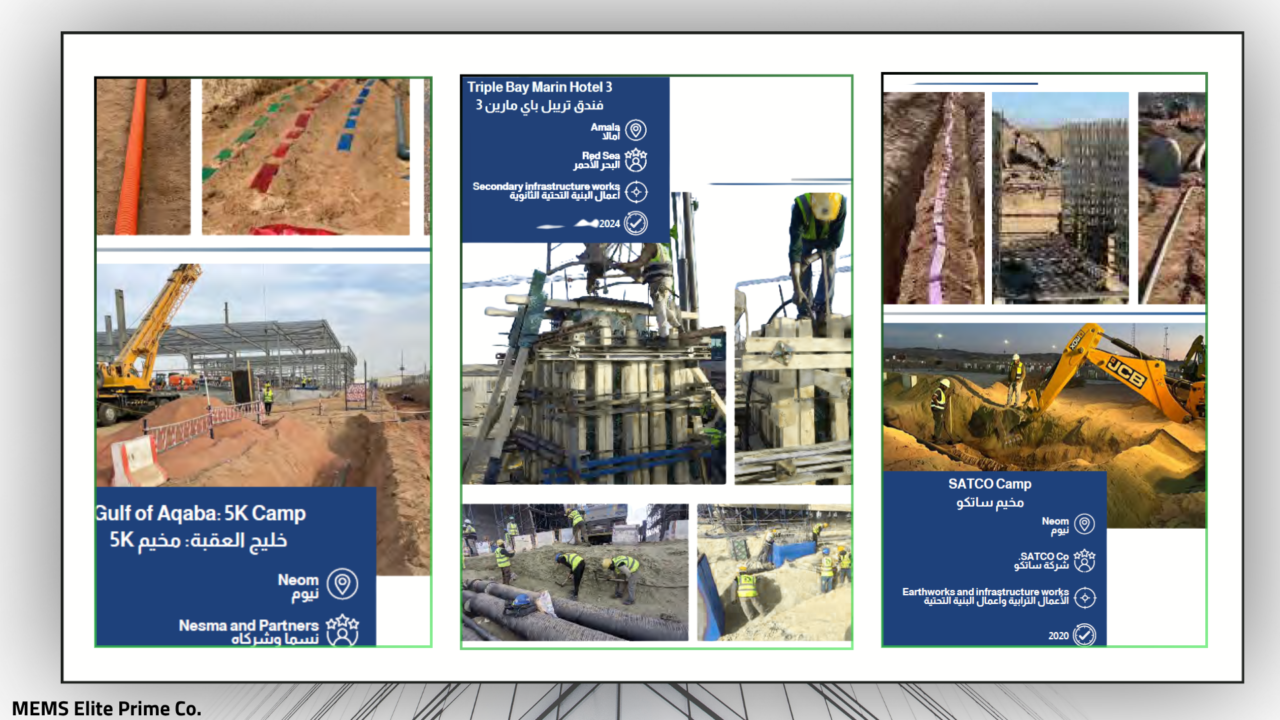Select the trench photo with purple warning tape

click(x=934, y=198)
